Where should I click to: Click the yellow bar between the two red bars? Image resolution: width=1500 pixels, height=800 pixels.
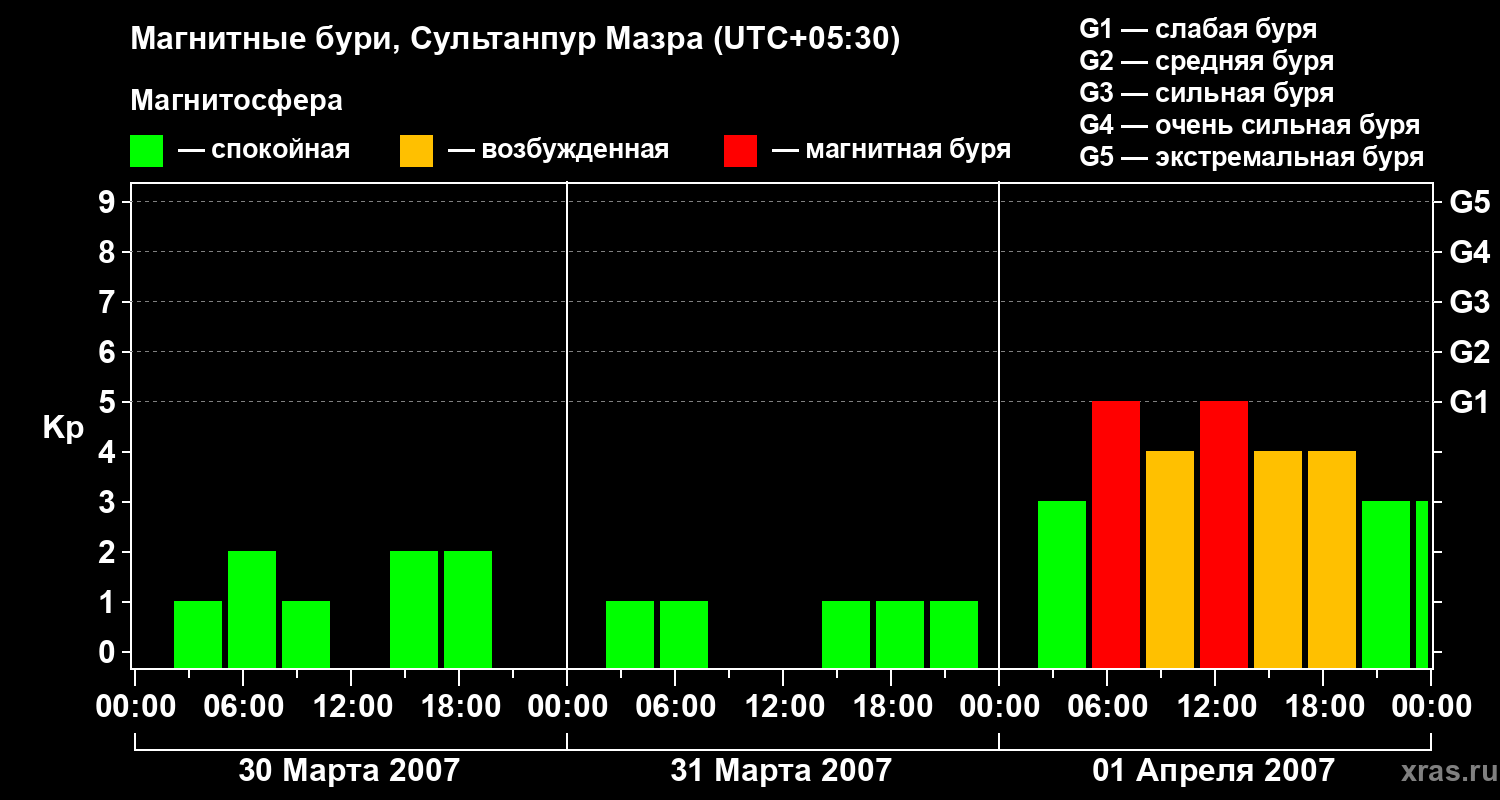pos(1170,559)
